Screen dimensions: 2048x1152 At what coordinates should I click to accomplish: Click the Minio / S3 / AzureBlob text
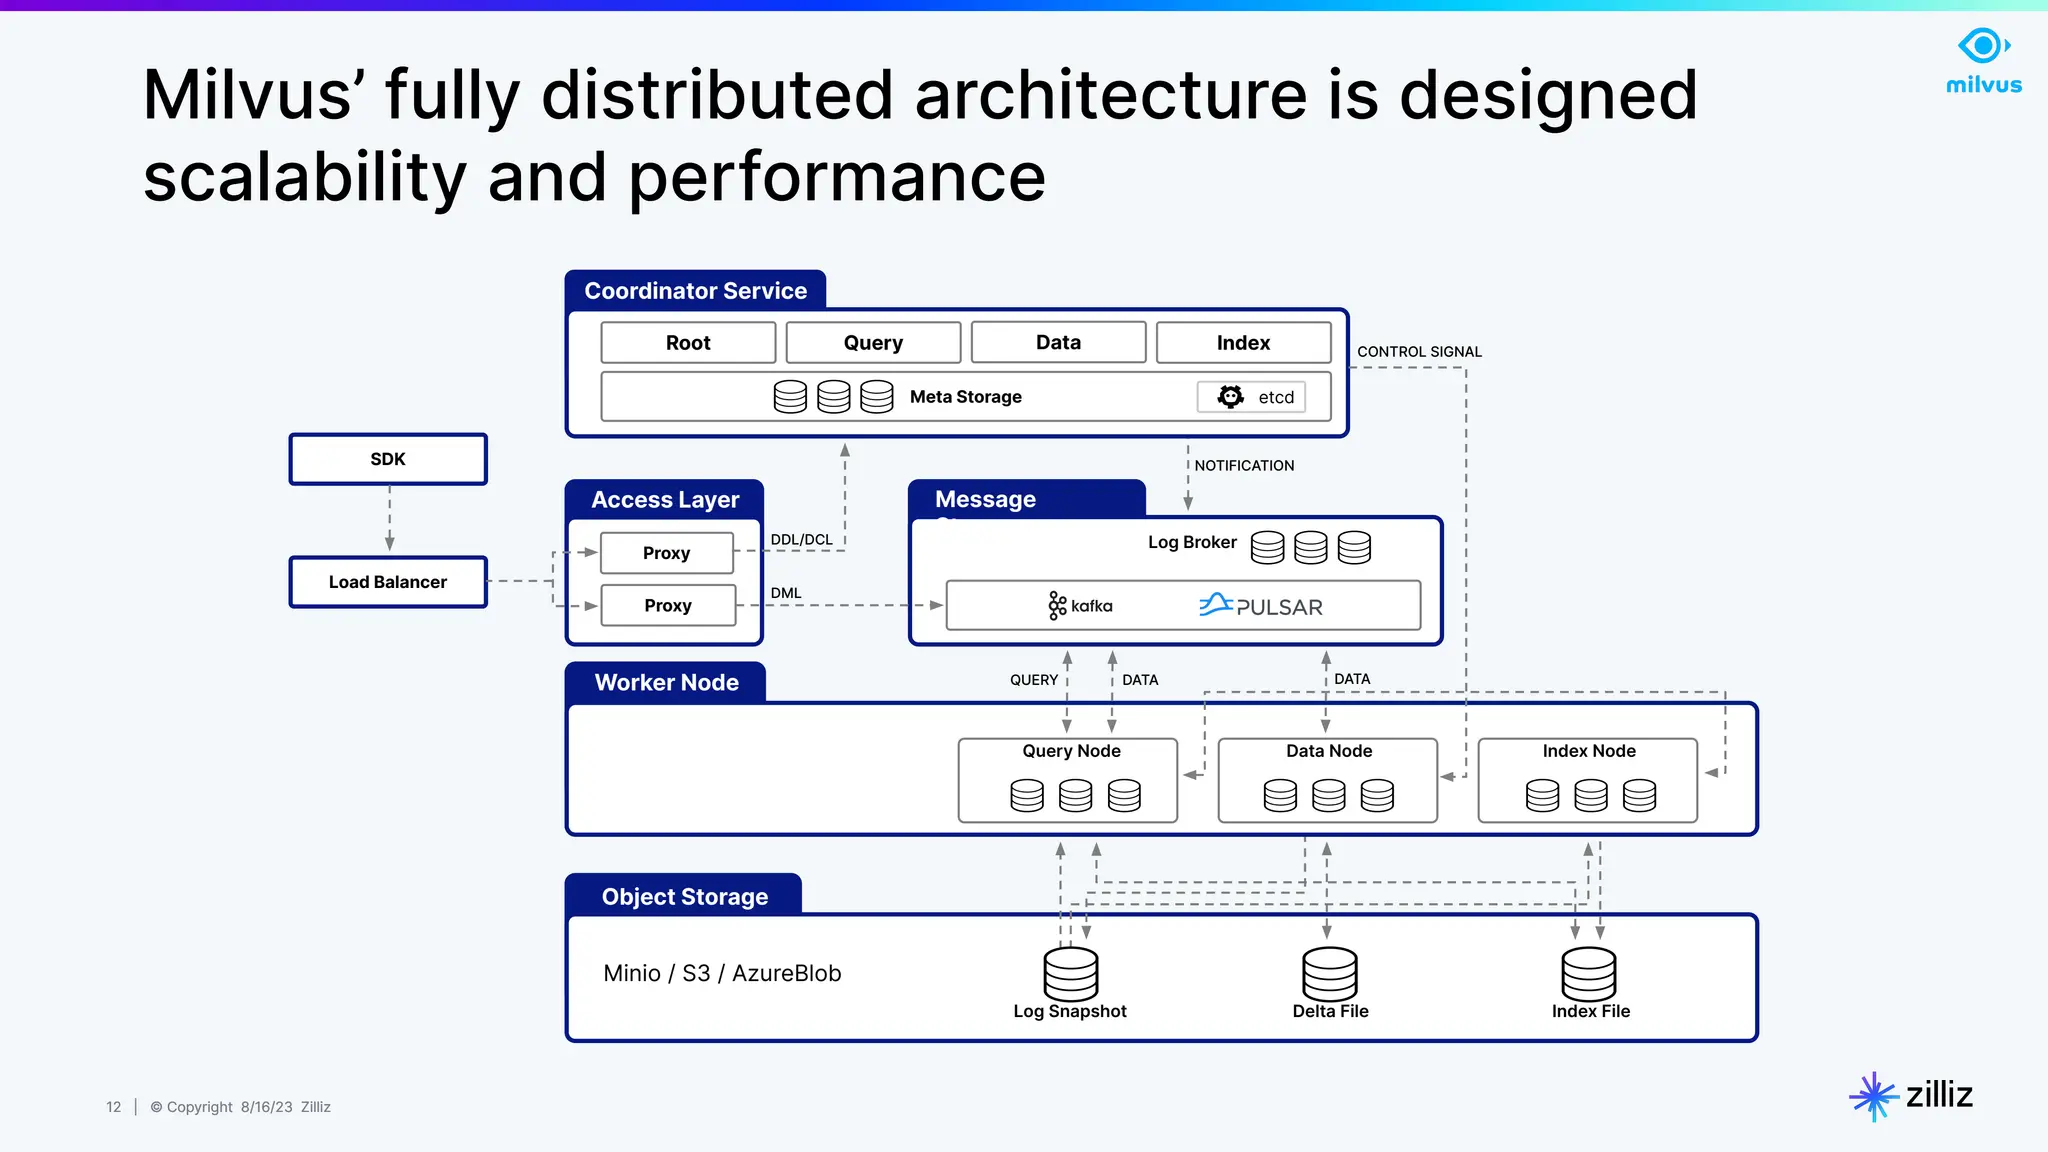(x=722, y=973)
